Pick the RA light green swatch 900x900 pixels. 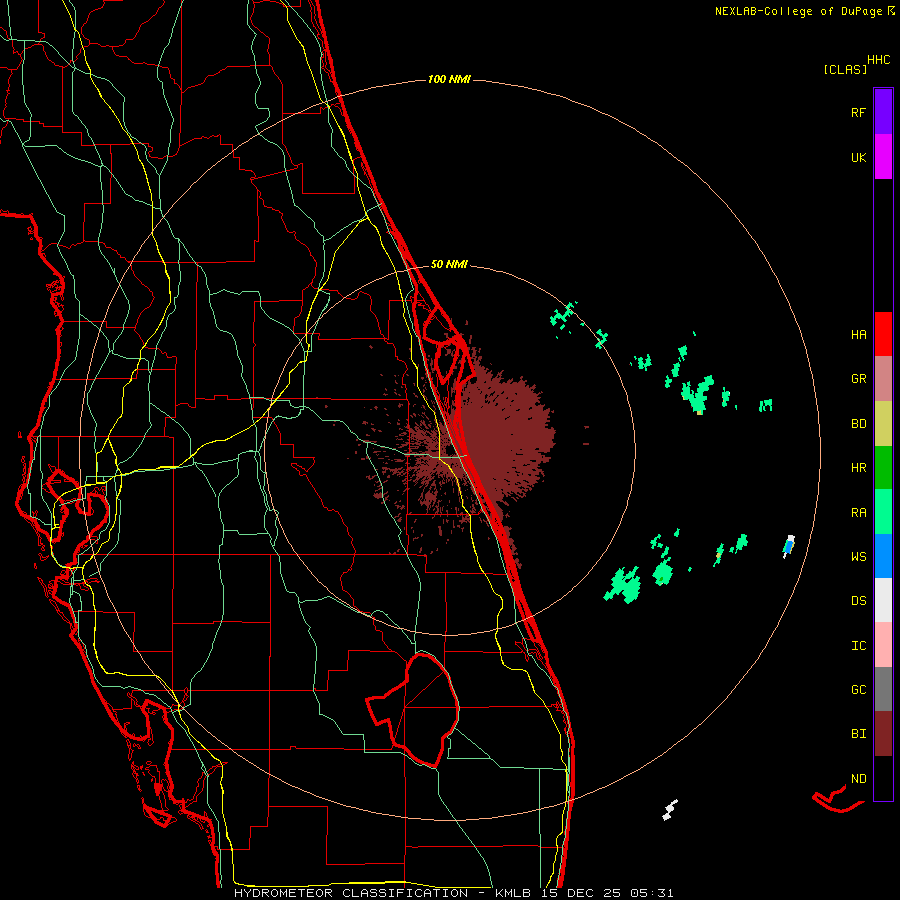[883, 512]
